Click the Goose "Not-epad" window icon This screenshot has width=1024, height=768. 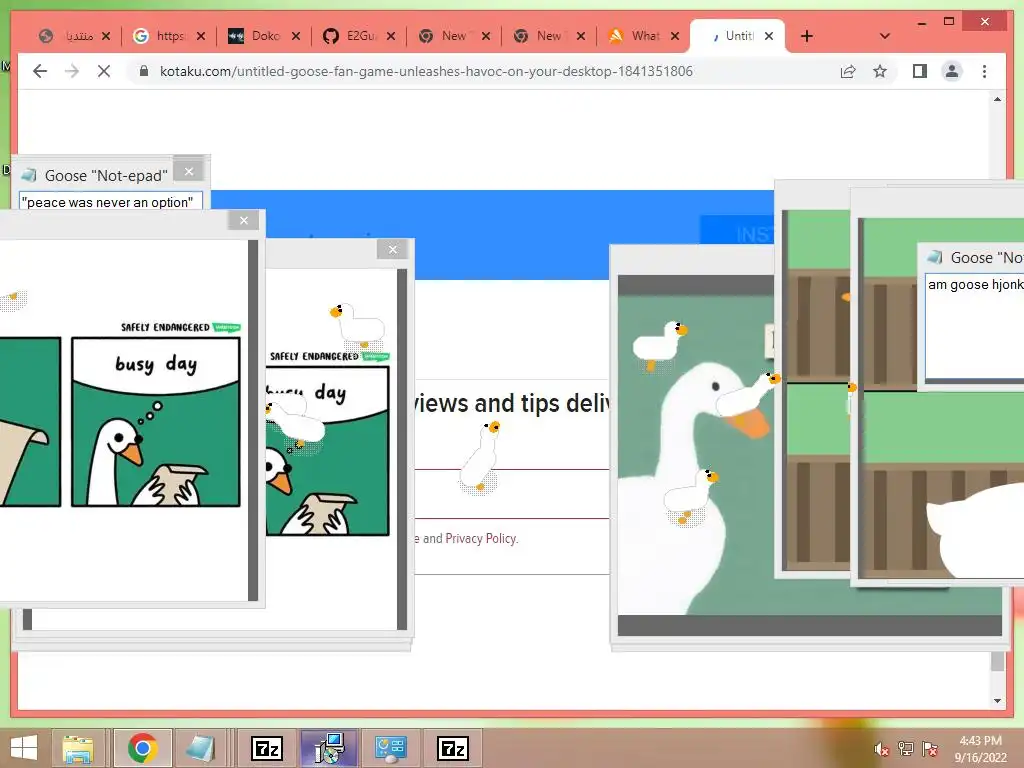pos(29,175)
